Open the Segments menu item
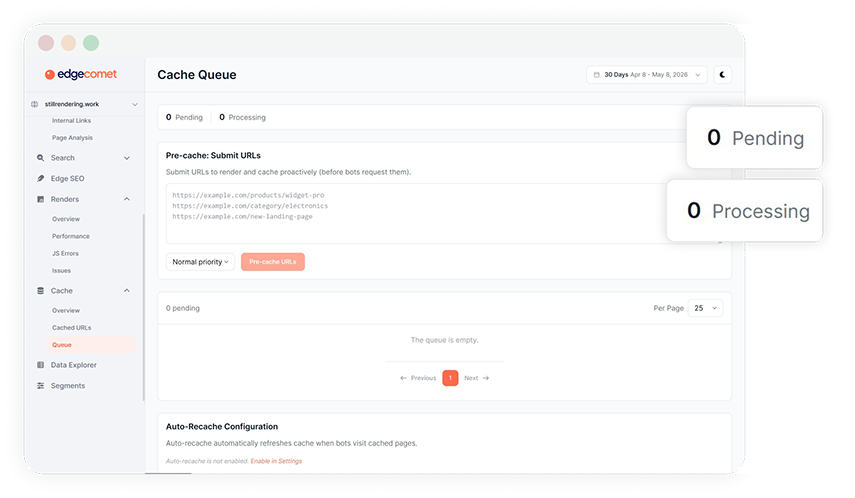This screenshot has height=498, width=855. (x=68, y=386)
